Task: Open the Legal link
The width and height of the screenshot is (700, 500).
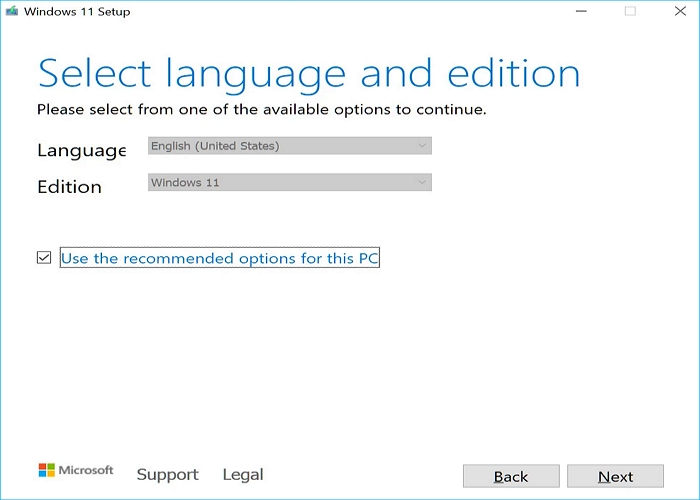Action: coord(243,475)
